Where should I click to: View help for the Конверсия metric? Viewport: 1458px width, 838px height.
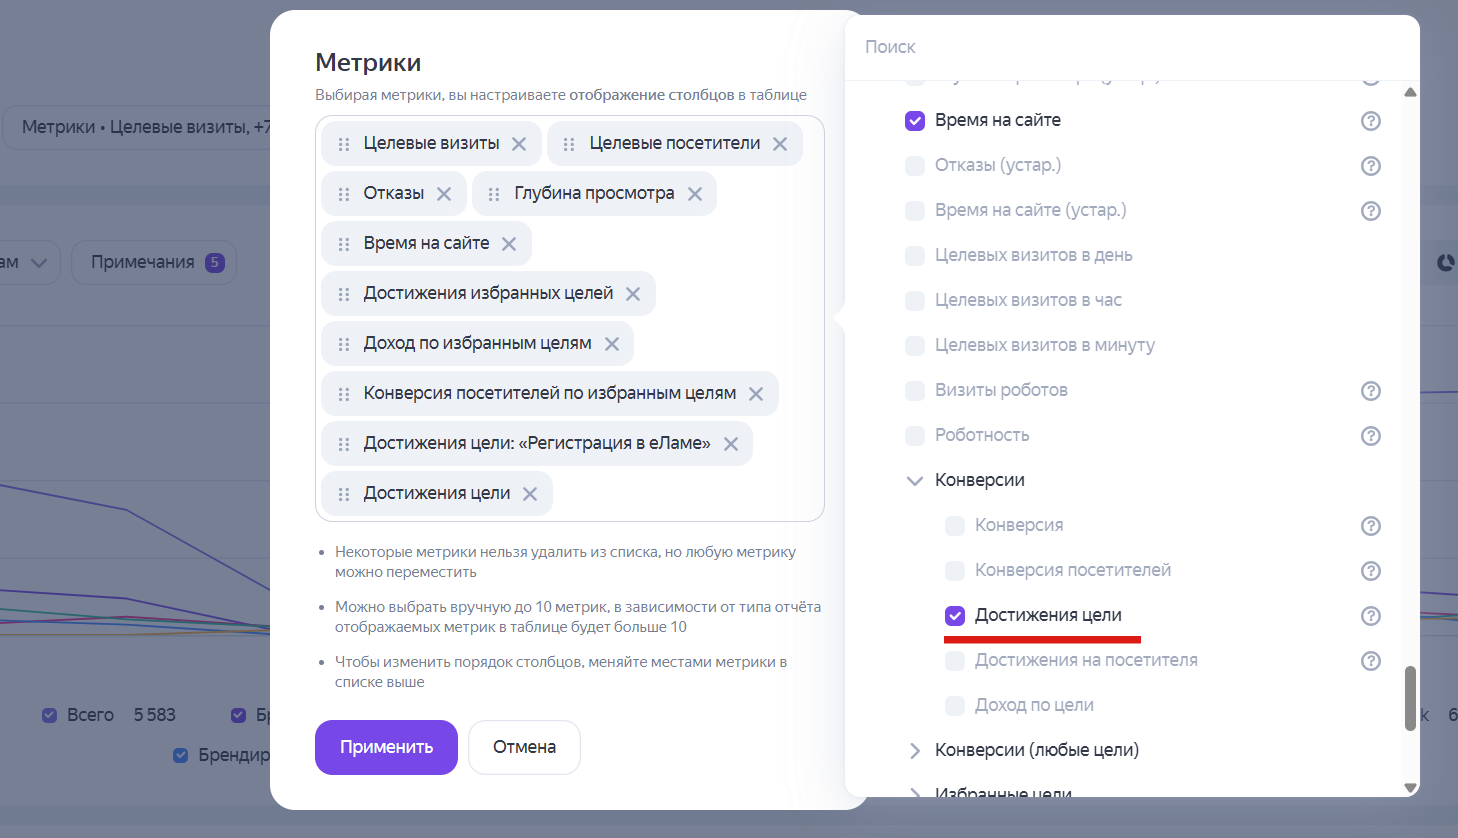1370,525
